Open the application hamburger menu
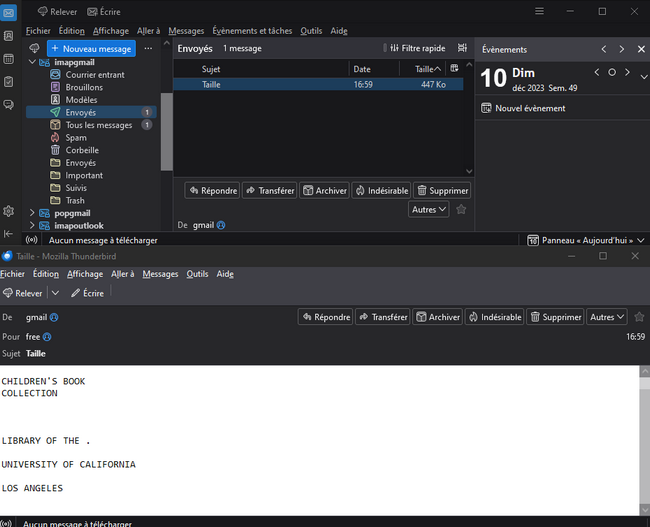 pyautogui.click(x=539, y=11)
